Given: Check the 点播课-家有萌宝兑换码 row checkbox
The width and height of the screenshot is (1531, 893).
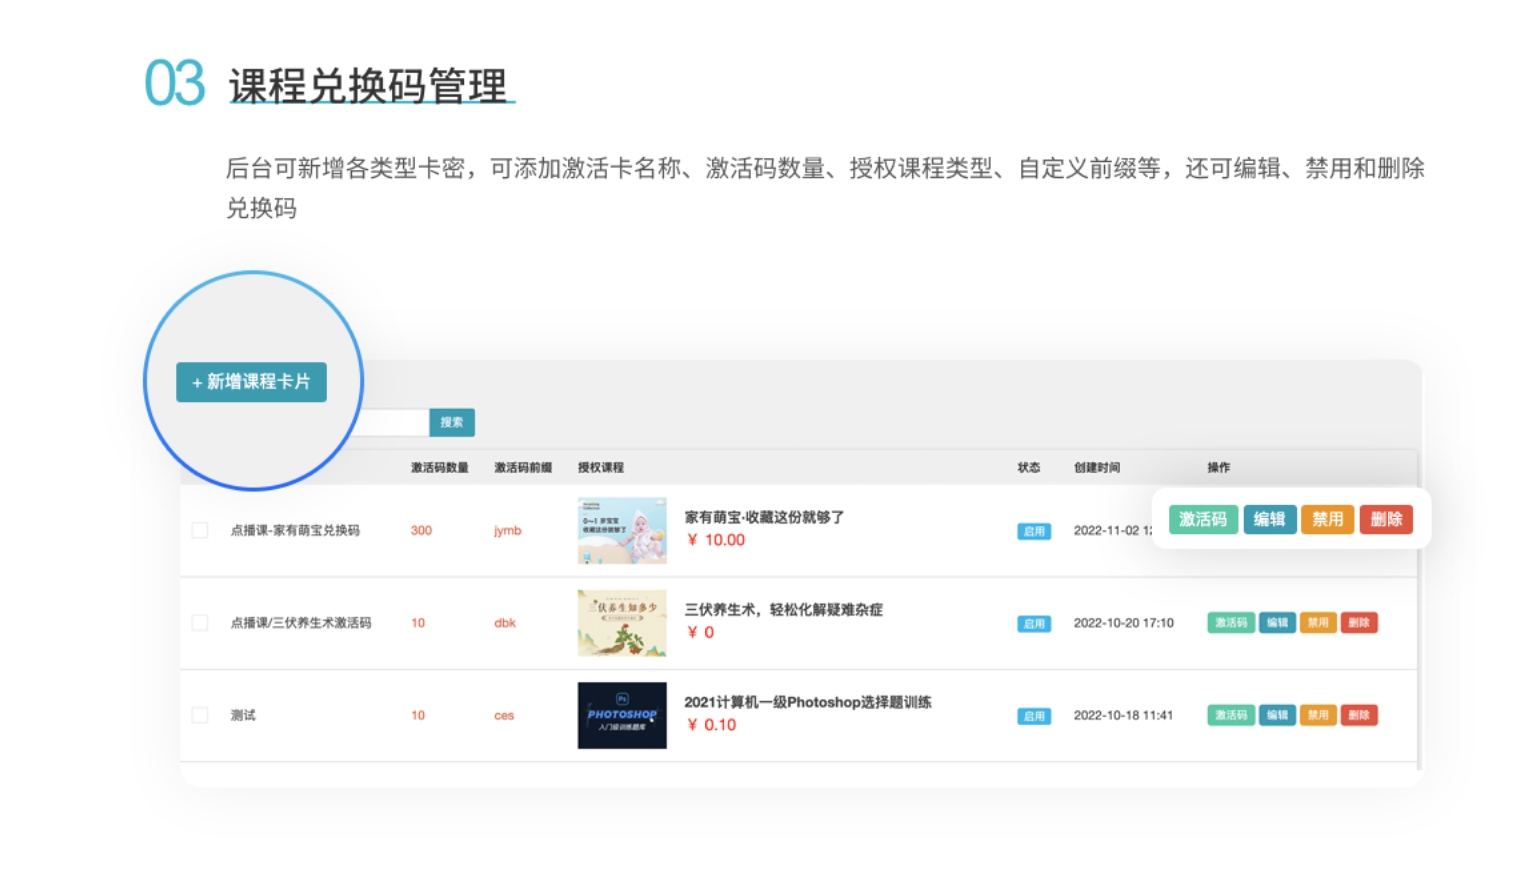Looking at the screenshot, I should click(200, 531).
